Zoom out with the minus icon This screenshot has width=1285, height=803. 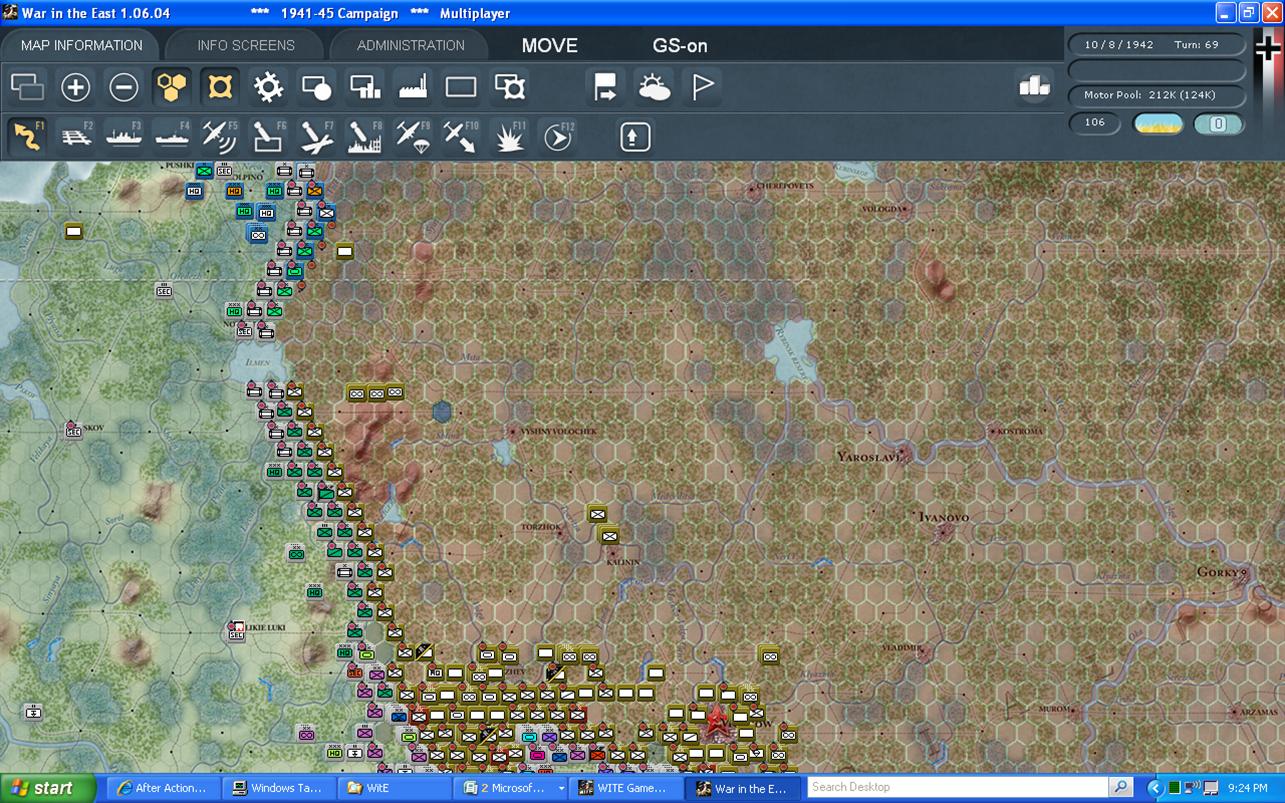pos(123,87)
